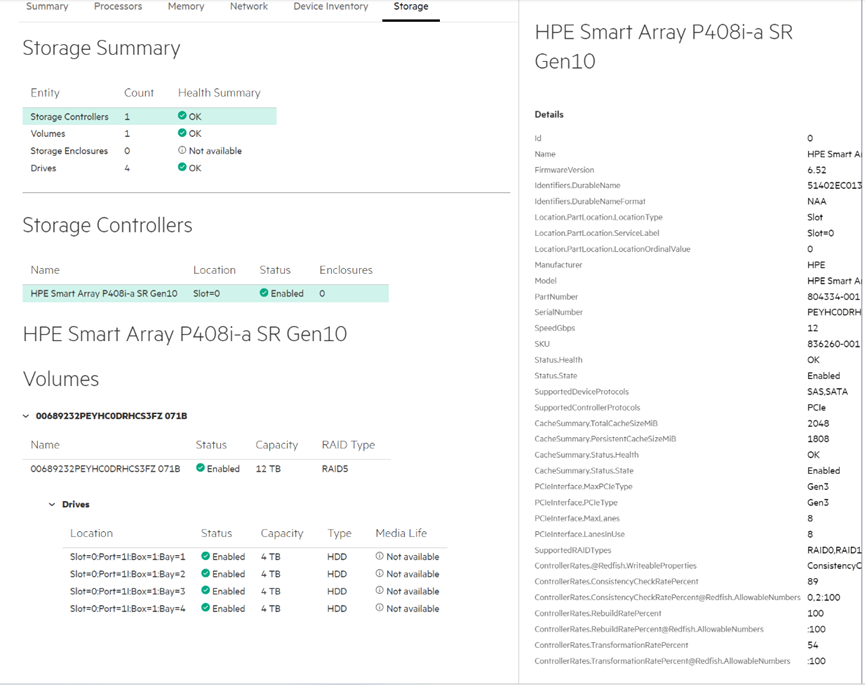Select the Storage Enclosures summary row
This screenshot has width=865, height=685.
(149, 151)
